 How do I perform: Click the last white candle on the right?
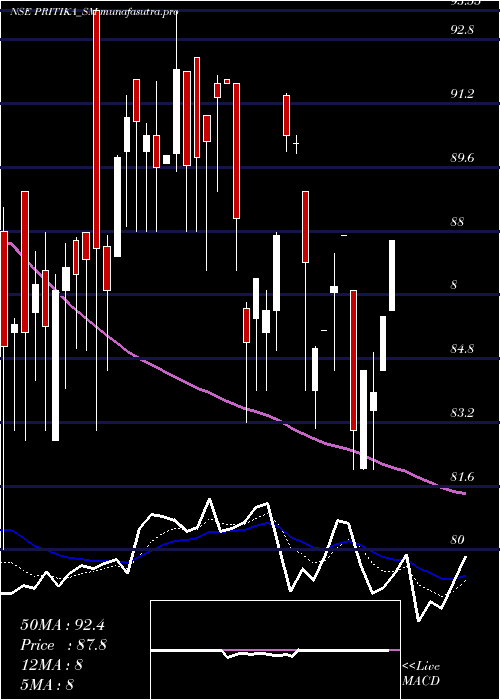tap(392, 275)
